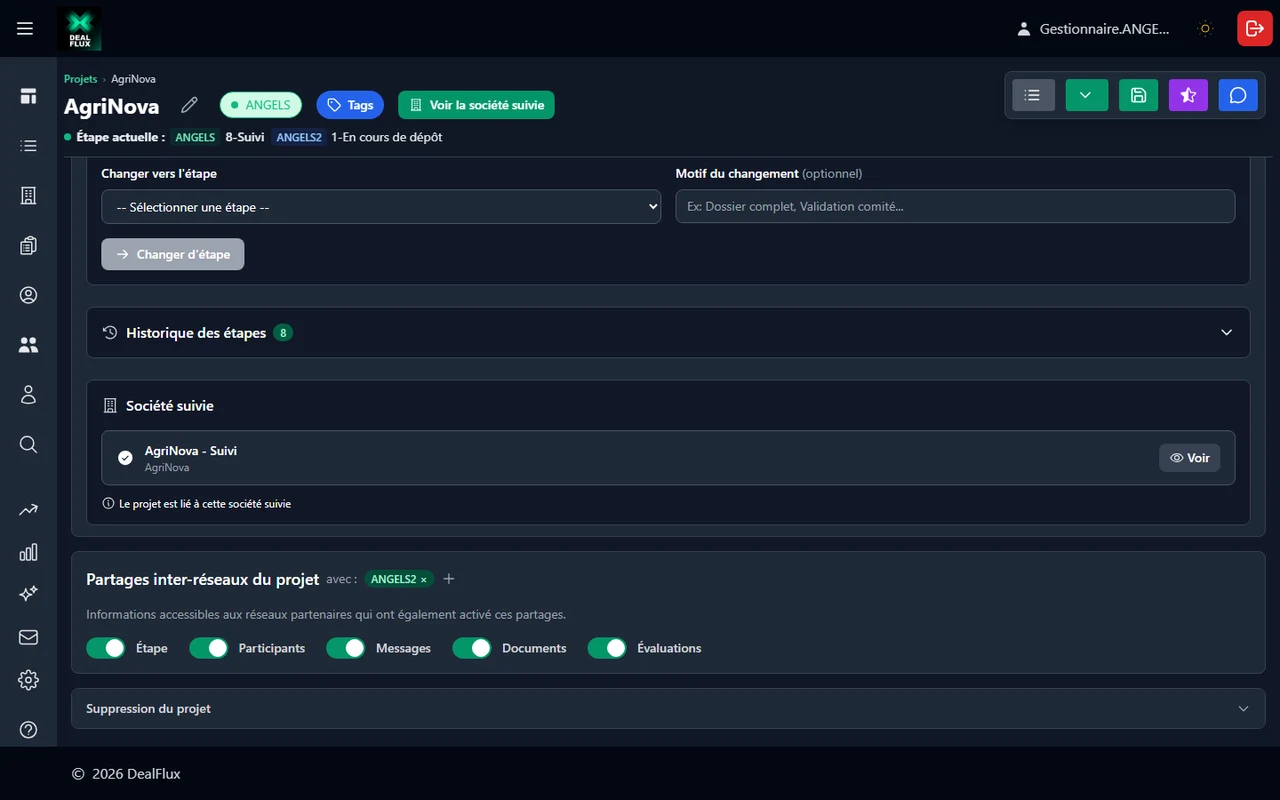Click the DealFlux logo
The image size is (1280, 800).
tap(79, 29)
